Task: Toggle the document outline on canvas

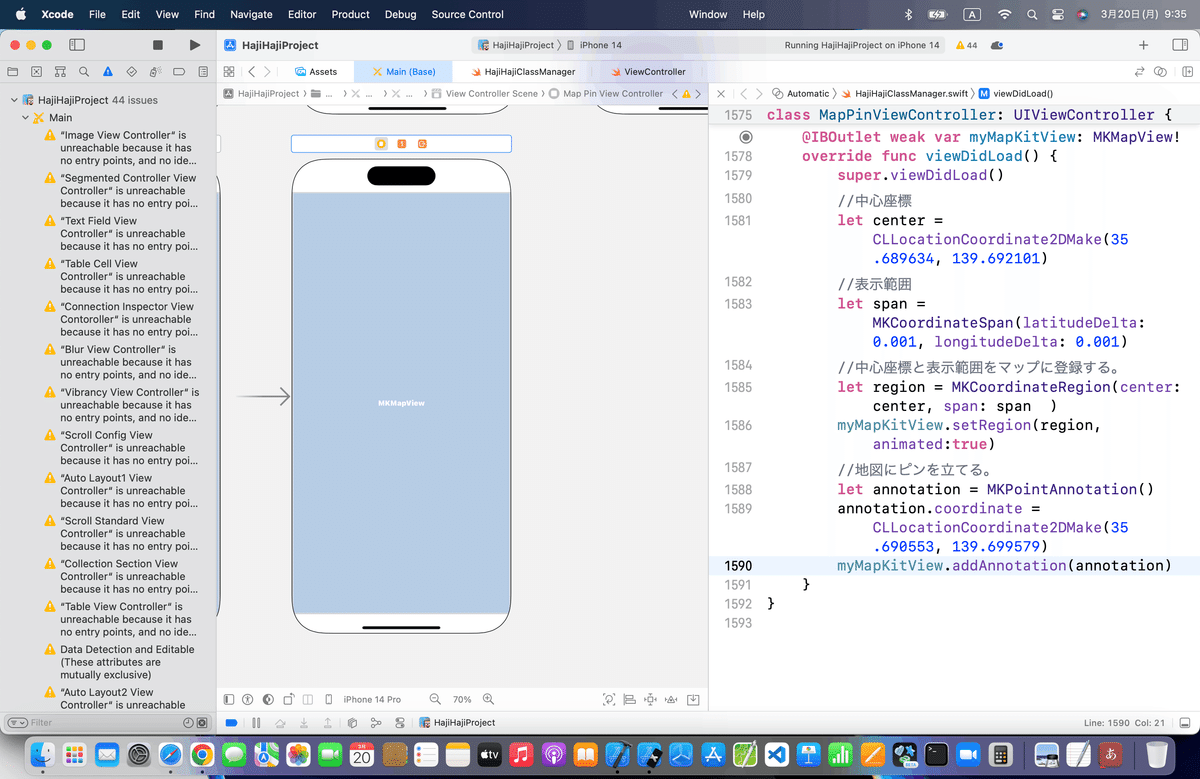Action: (x=229, y=699)
